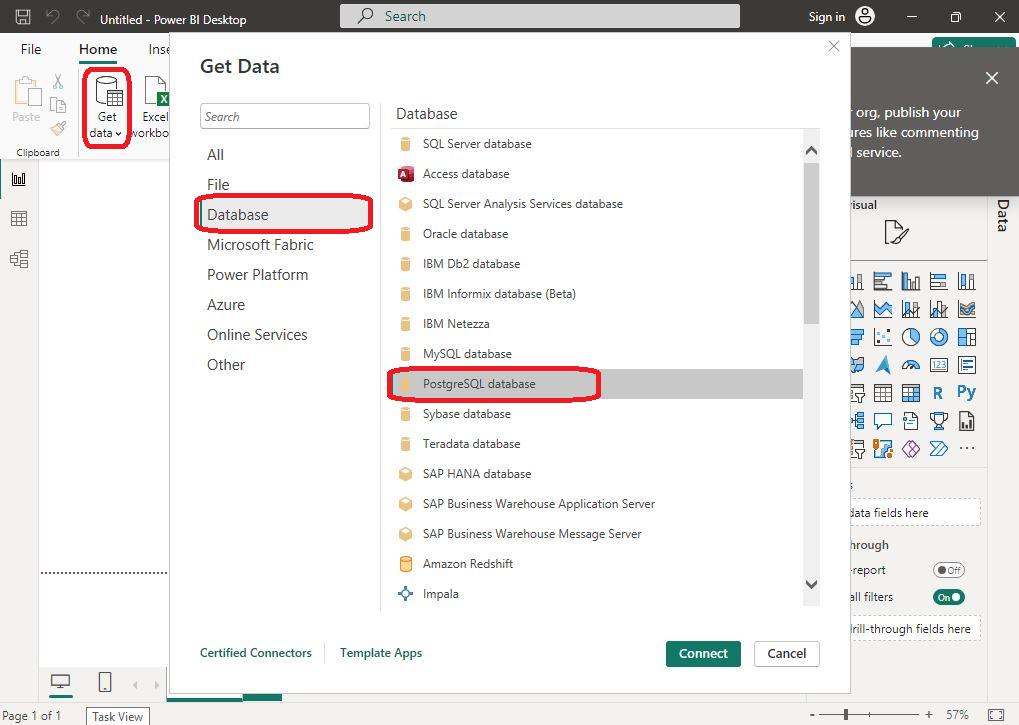Choose the Python (Py) visual

[966, 392]
